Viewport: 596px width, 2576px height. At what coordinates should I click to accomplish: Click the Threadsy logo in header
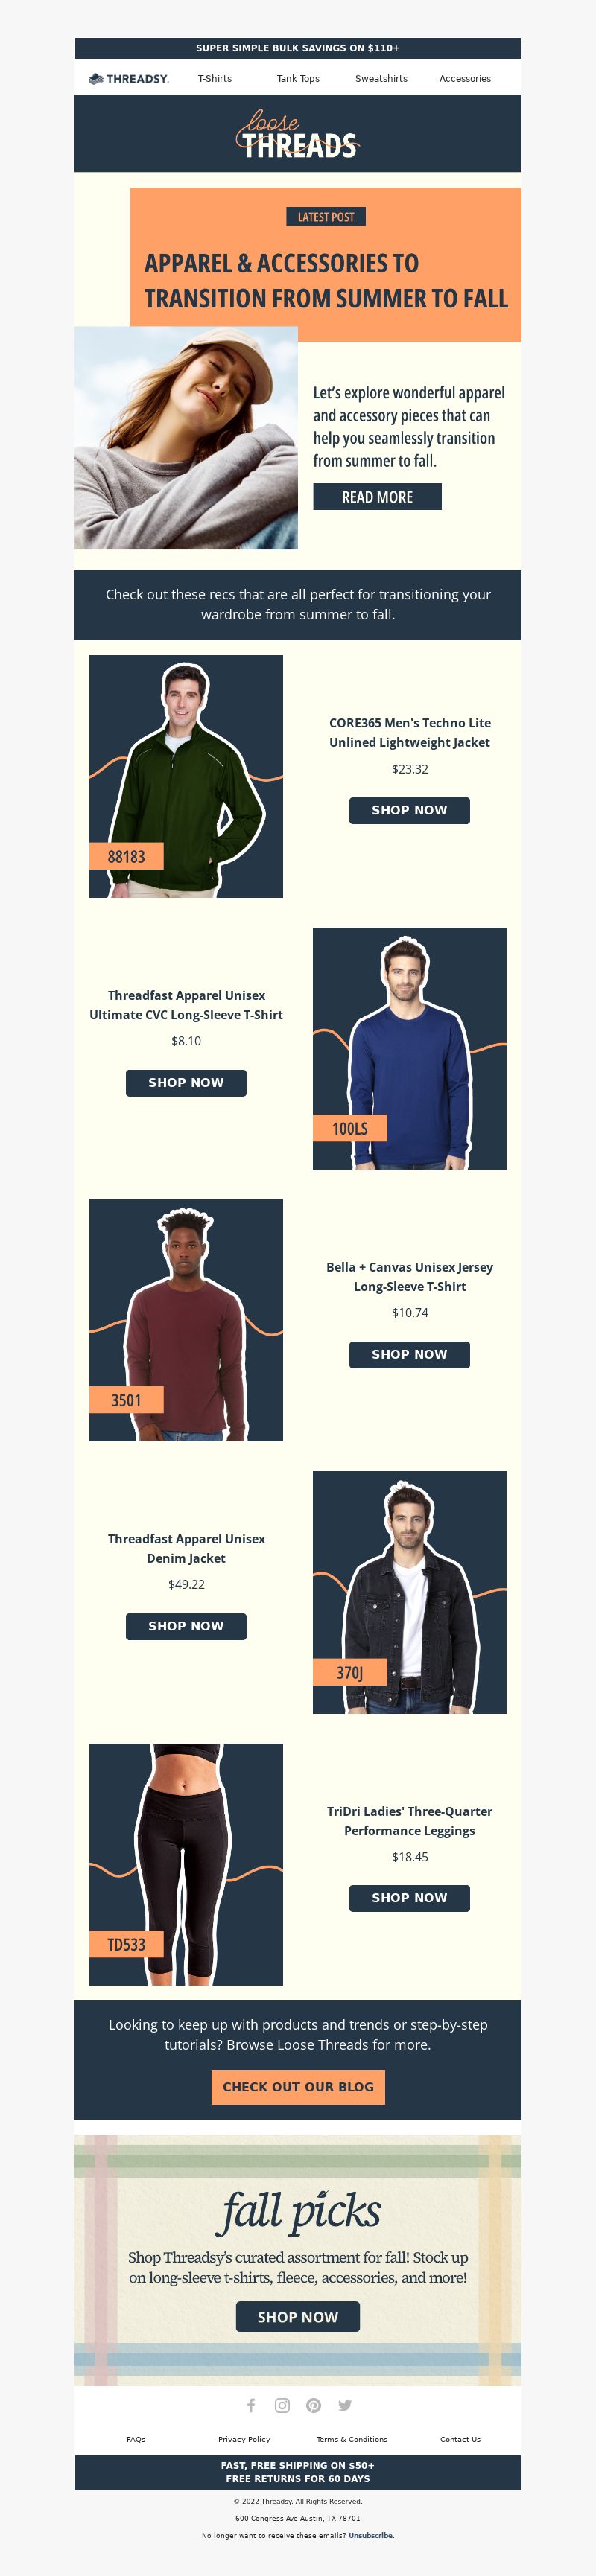(x=129, y=78)
